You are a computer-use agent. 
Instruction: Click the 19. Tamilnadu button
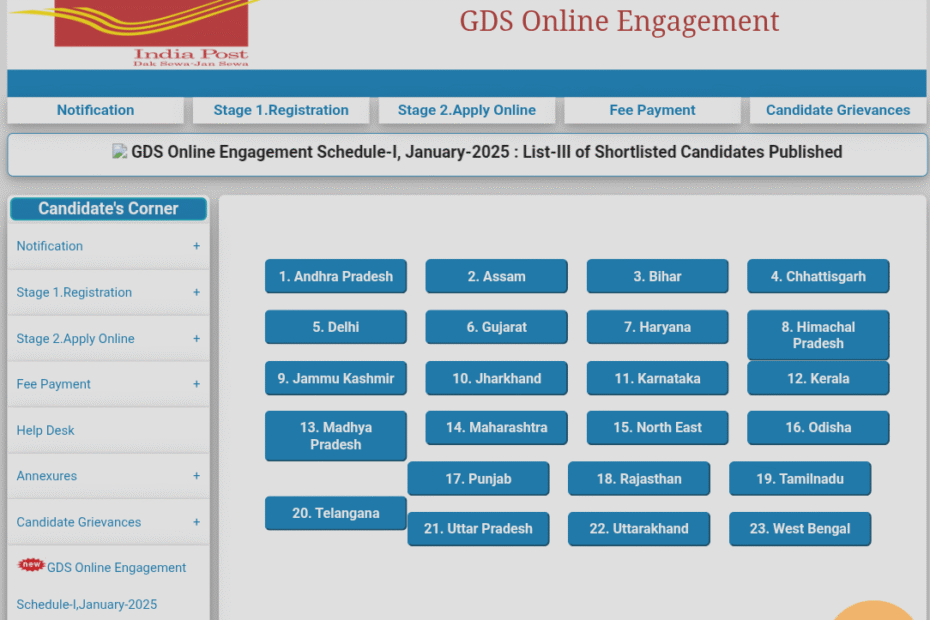click(800, 479)
